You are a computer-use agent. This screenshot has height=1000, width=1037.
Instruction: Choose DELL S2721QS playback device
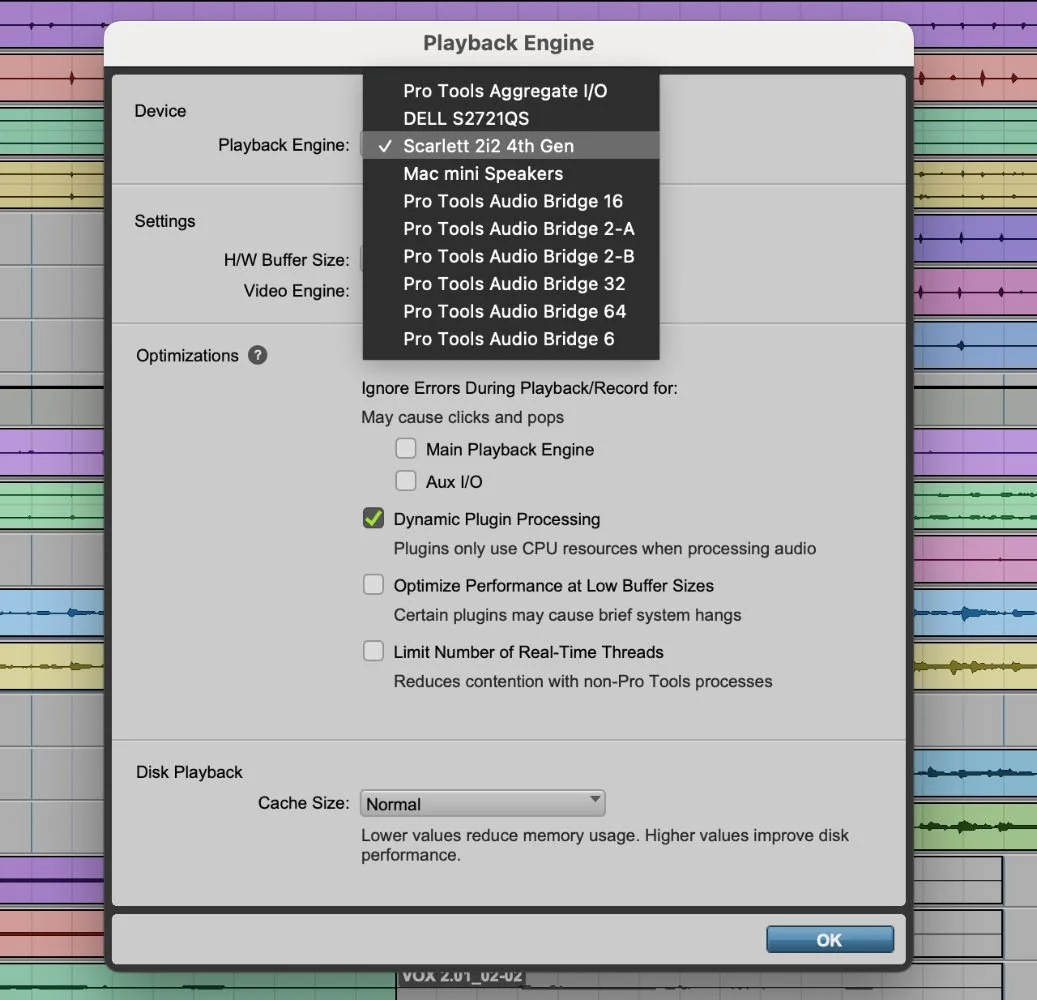(511, 118)
